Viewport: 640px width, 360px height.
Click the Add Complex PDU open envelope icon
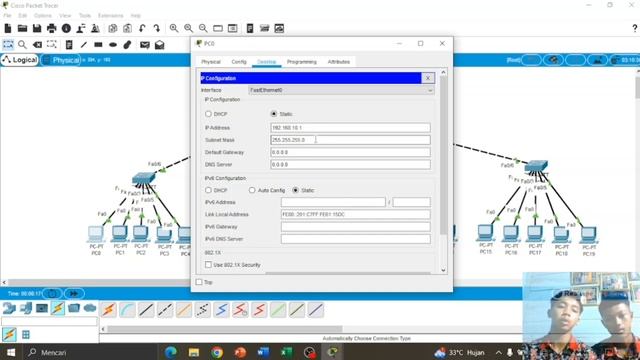point(160,44)
